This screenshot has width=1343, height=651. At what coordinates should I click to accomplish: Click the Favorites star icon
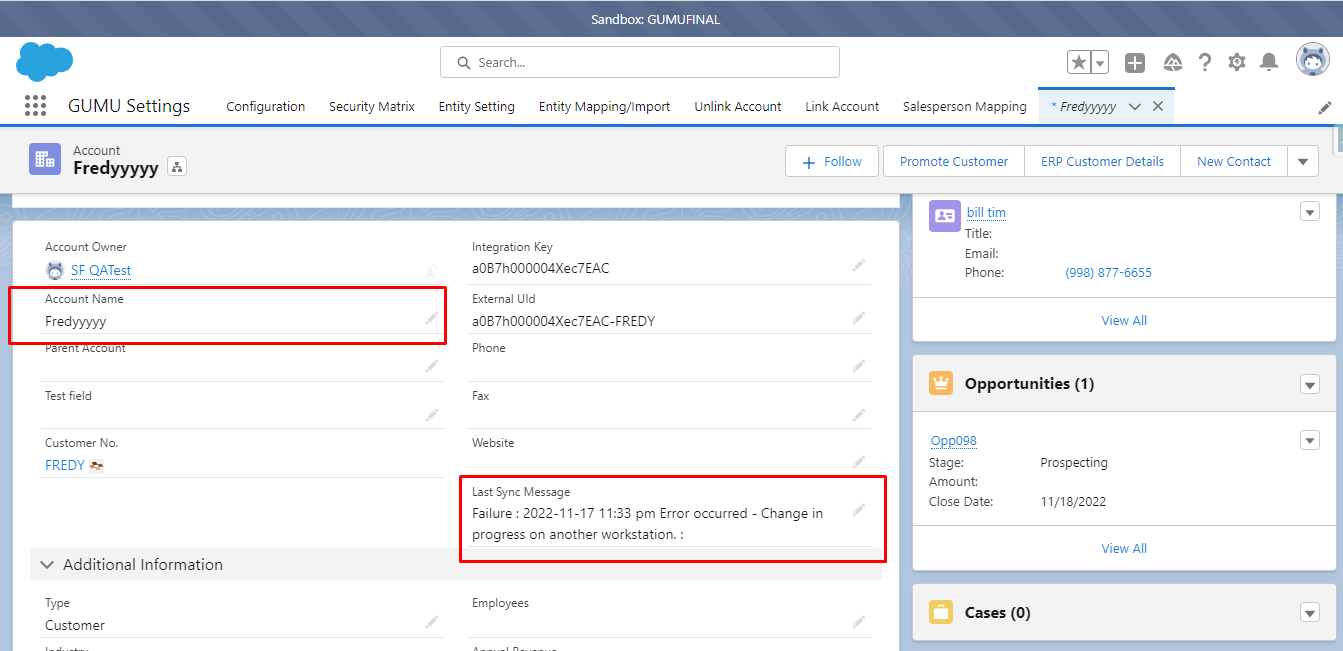[x=1079, y=62]
